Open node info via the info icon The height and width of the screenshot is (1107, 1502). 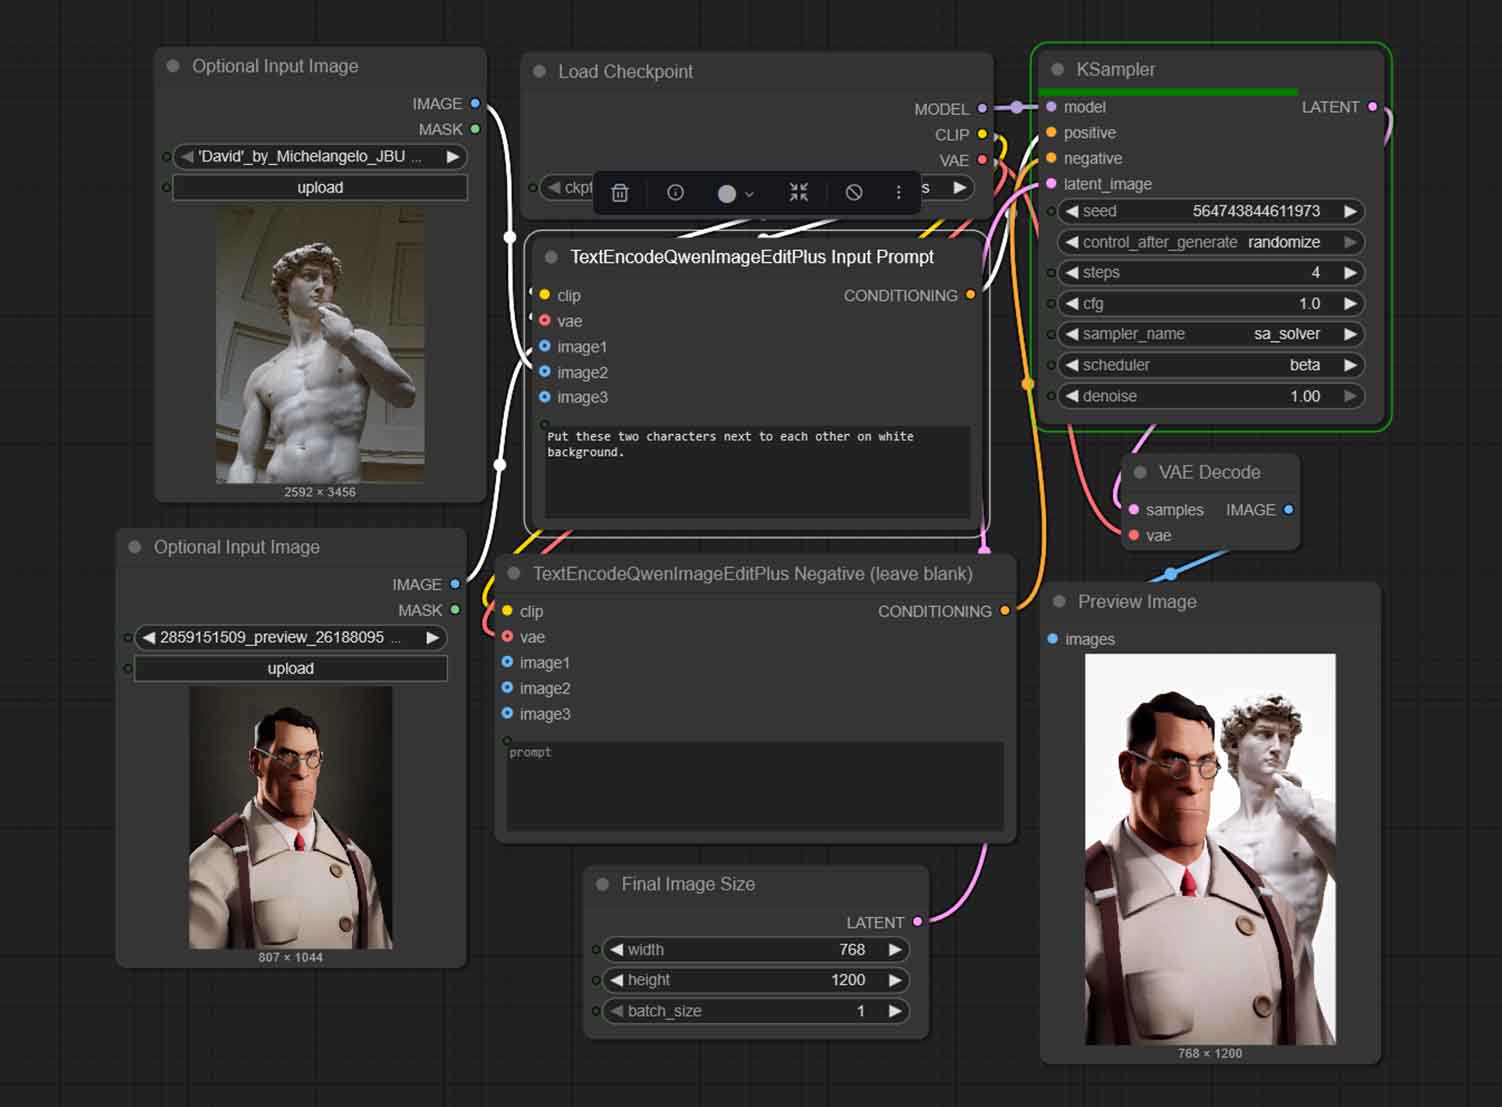[675, 192]
